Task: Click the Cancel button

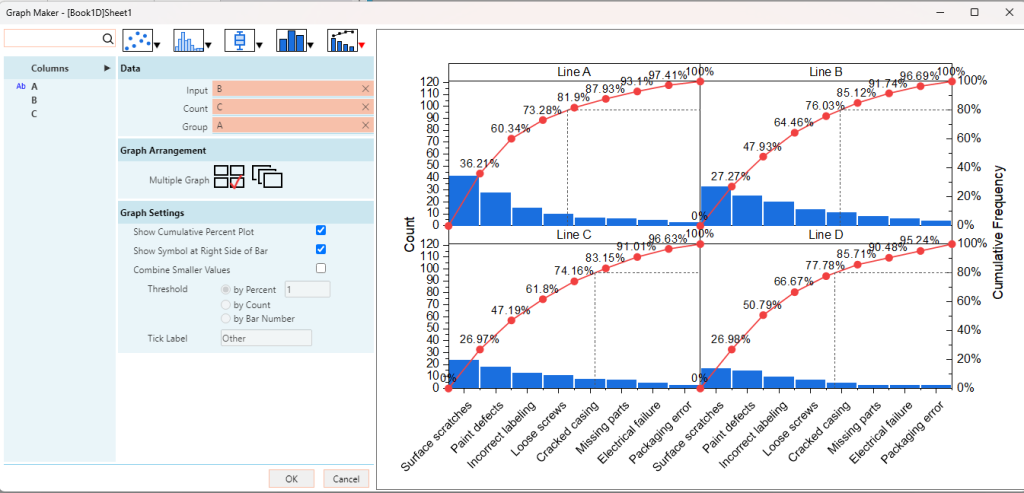Action: (346, 479)
